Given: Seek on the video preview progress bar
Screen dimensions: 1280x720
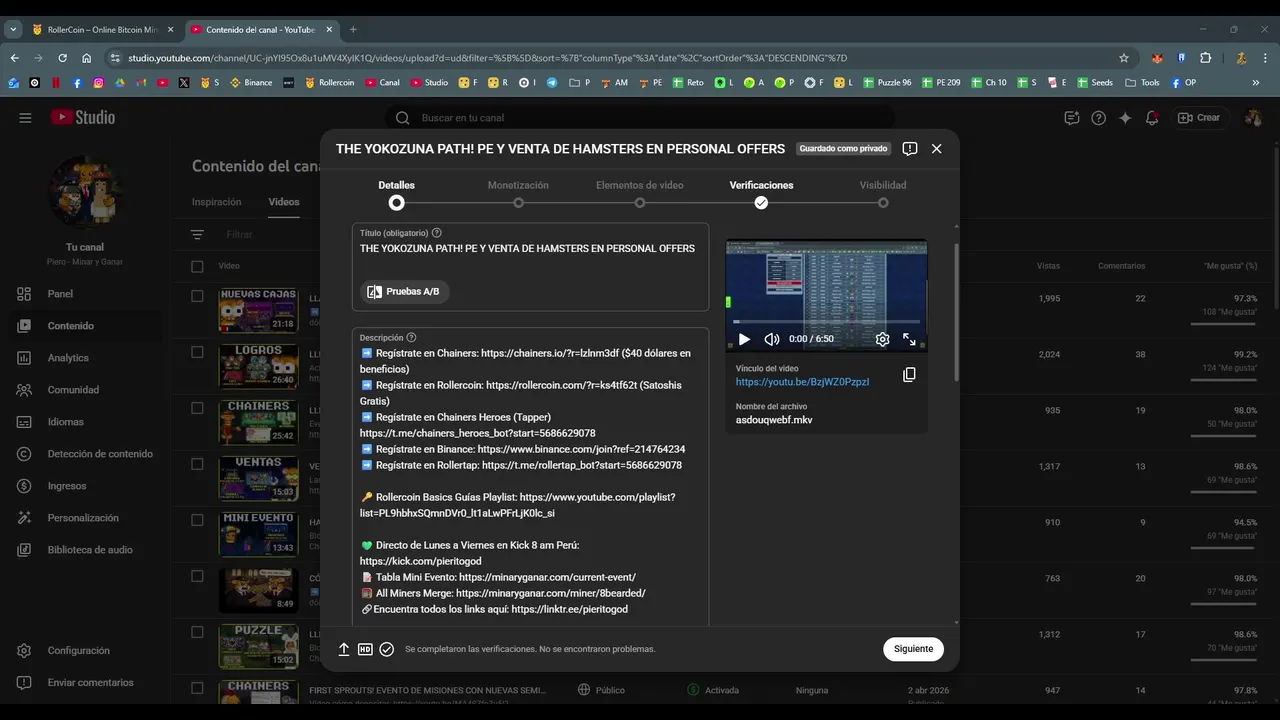Looking at the screenshot, I should pos(826,322).
